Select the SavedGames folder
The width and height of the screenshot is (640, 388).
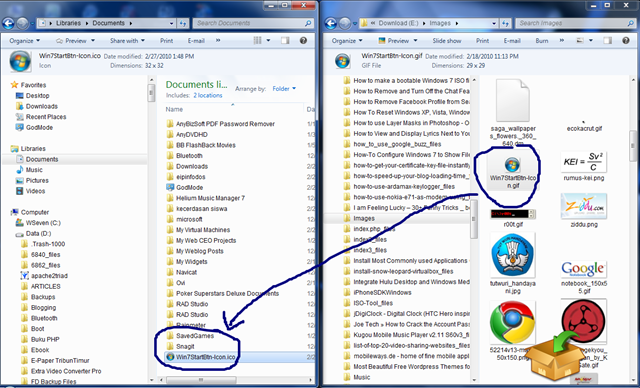click(x=195, y=336)
